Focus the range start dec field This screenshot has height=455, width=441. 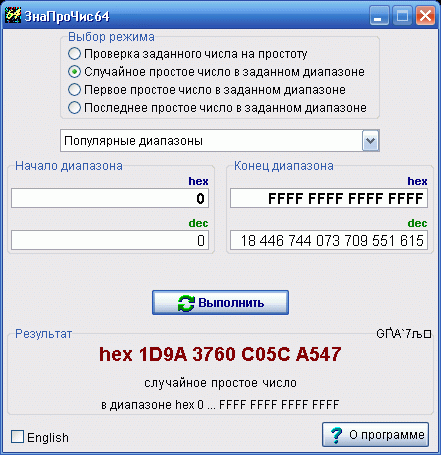pyautogui.click(x=110, y=240)
